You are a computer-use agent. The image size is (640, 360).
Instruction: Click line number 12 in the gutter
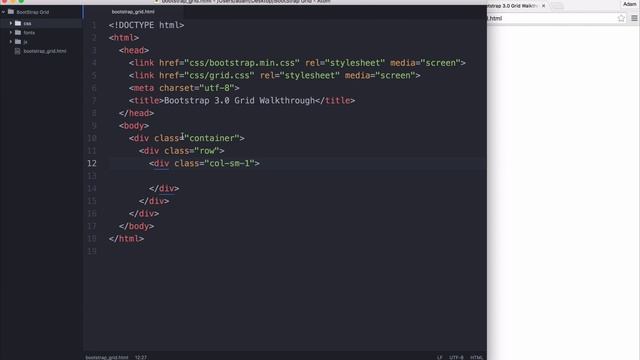point(92,163)
